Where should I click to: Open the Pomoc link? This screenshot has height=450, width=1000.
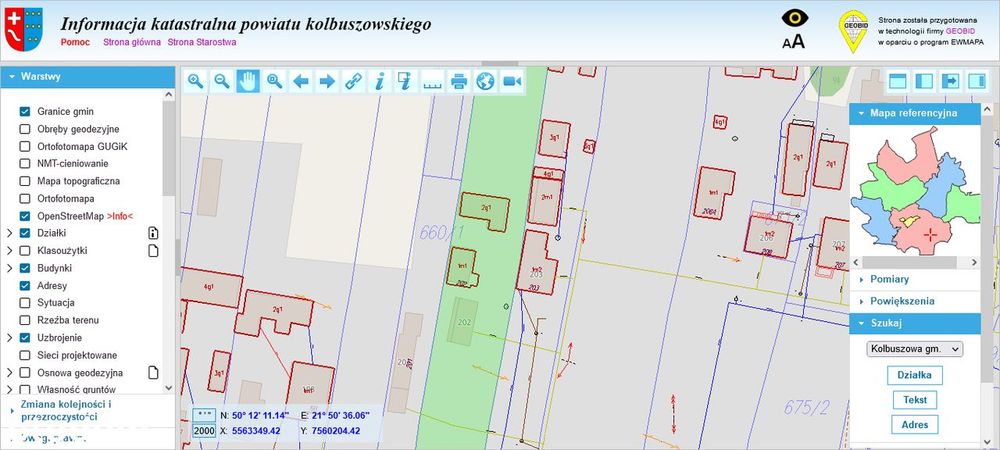click(75, 43)
